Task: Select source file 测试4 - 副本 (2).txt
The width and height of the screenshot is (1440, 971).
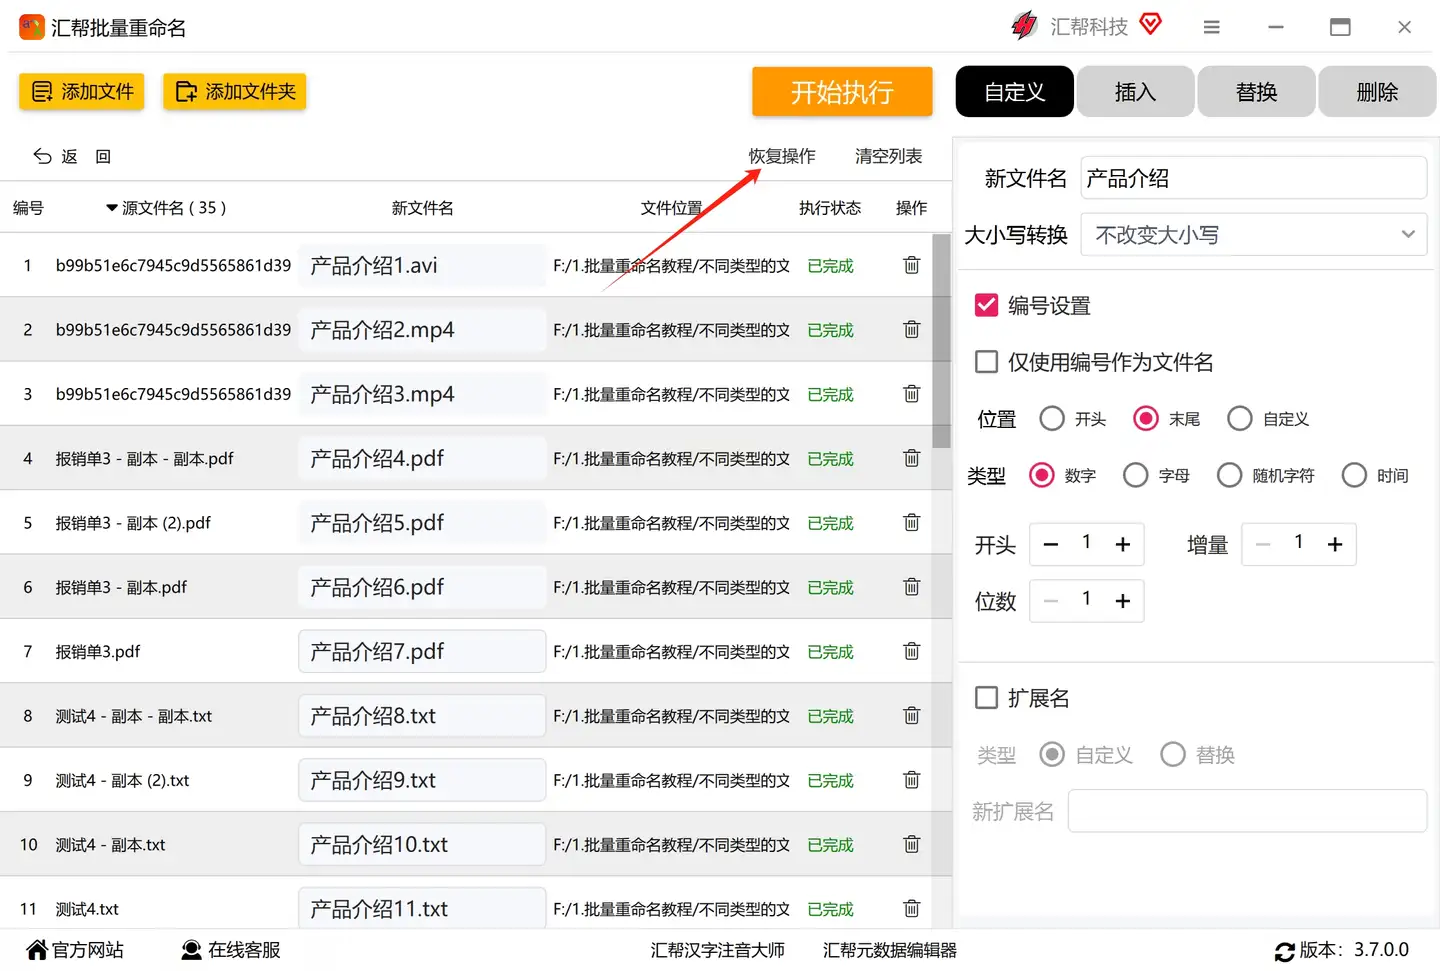Action: click(122, 780)
